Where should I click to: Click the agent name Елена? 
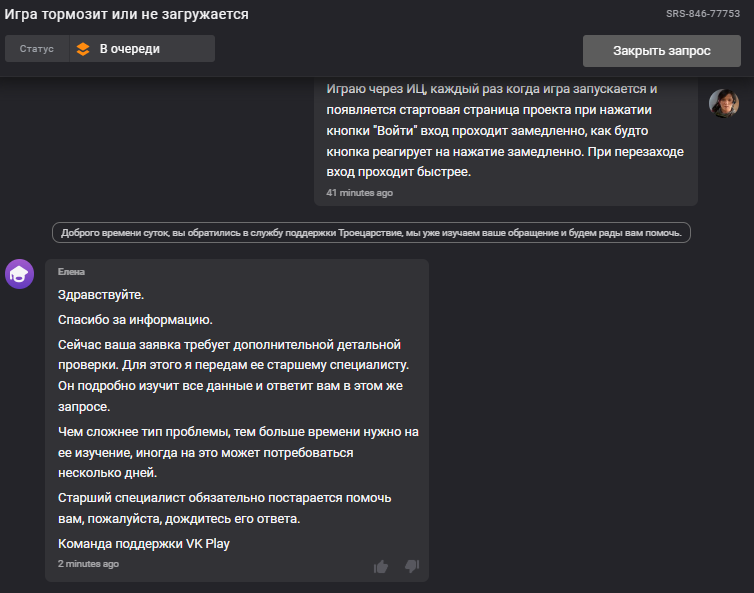click(71, 272)
